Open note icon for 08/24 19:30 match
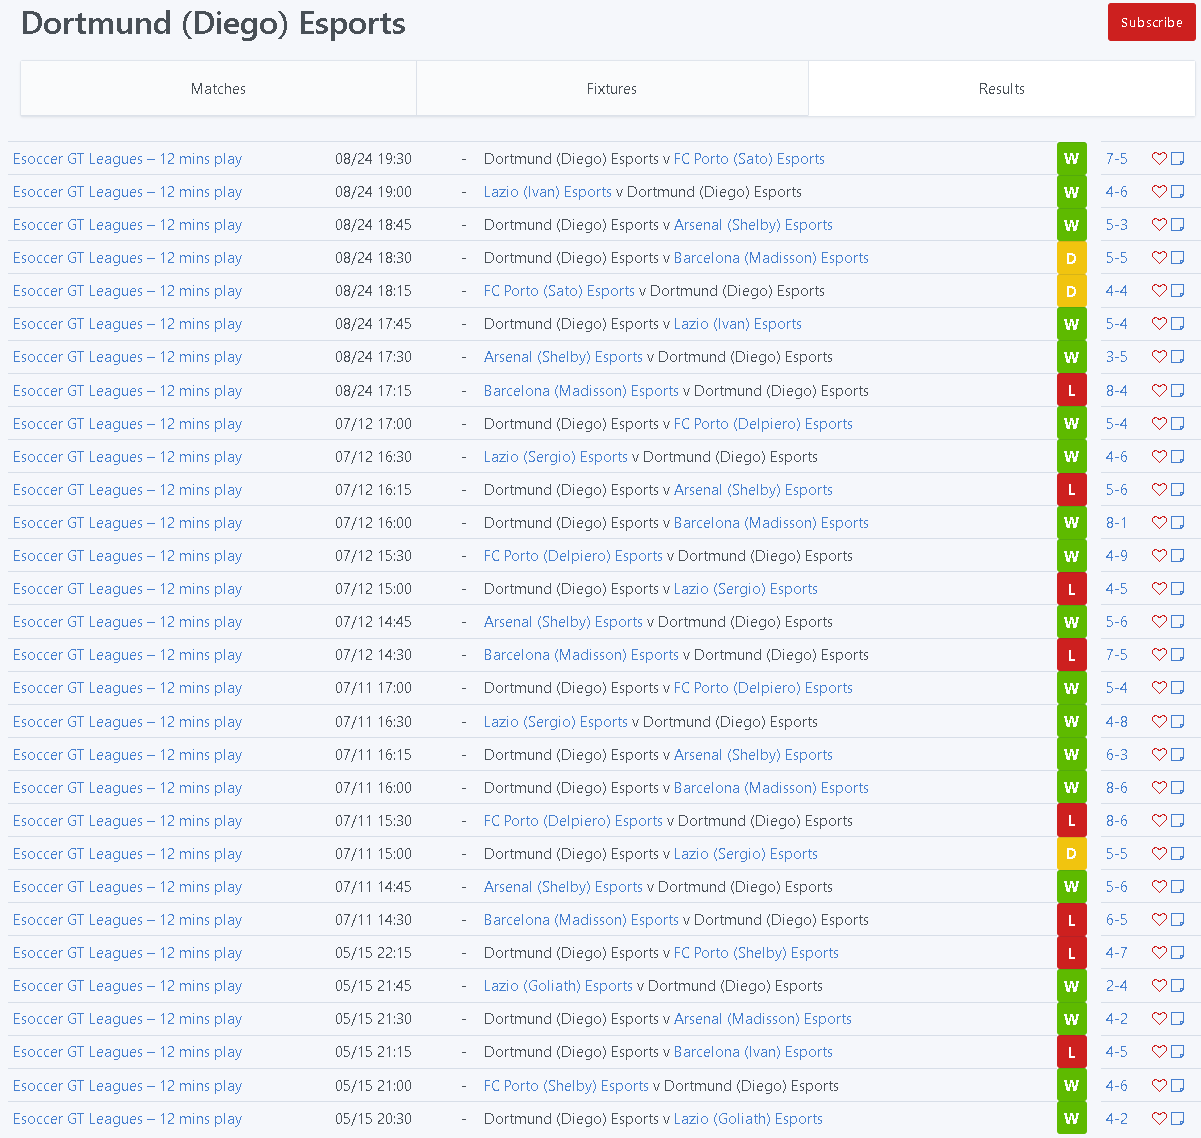 pos(1177,158)
